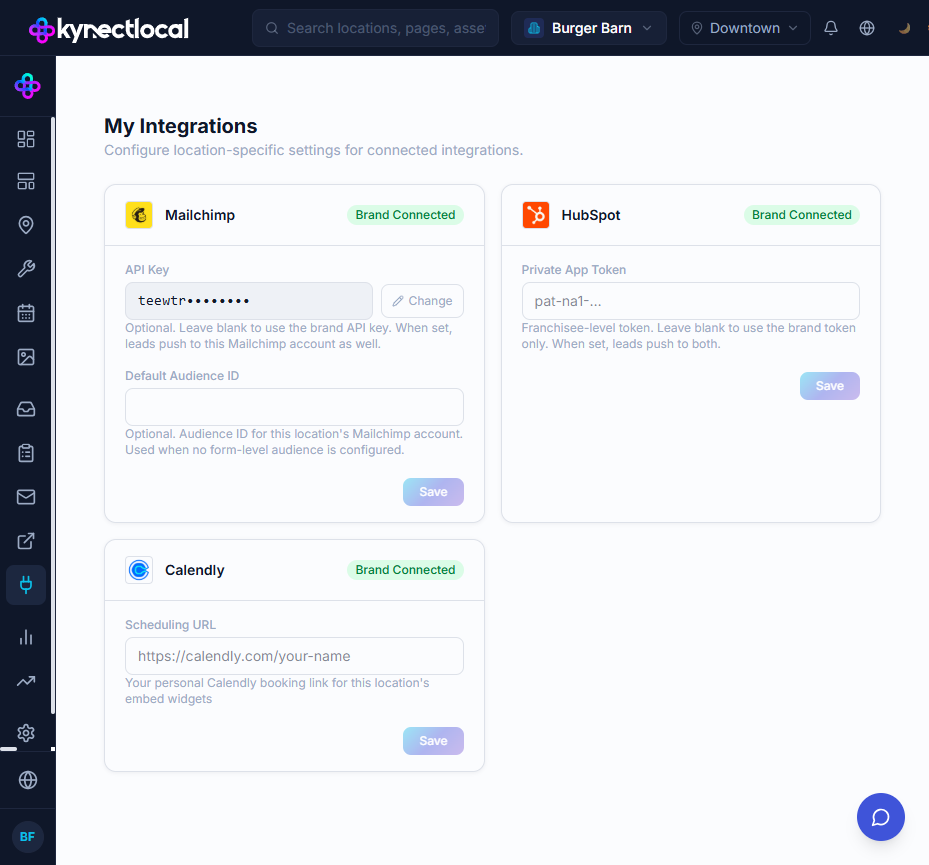The height and width of the screenshot is (865, 929).
Task: Open the trending line icon in sidebar
Action: coord(26,681)
